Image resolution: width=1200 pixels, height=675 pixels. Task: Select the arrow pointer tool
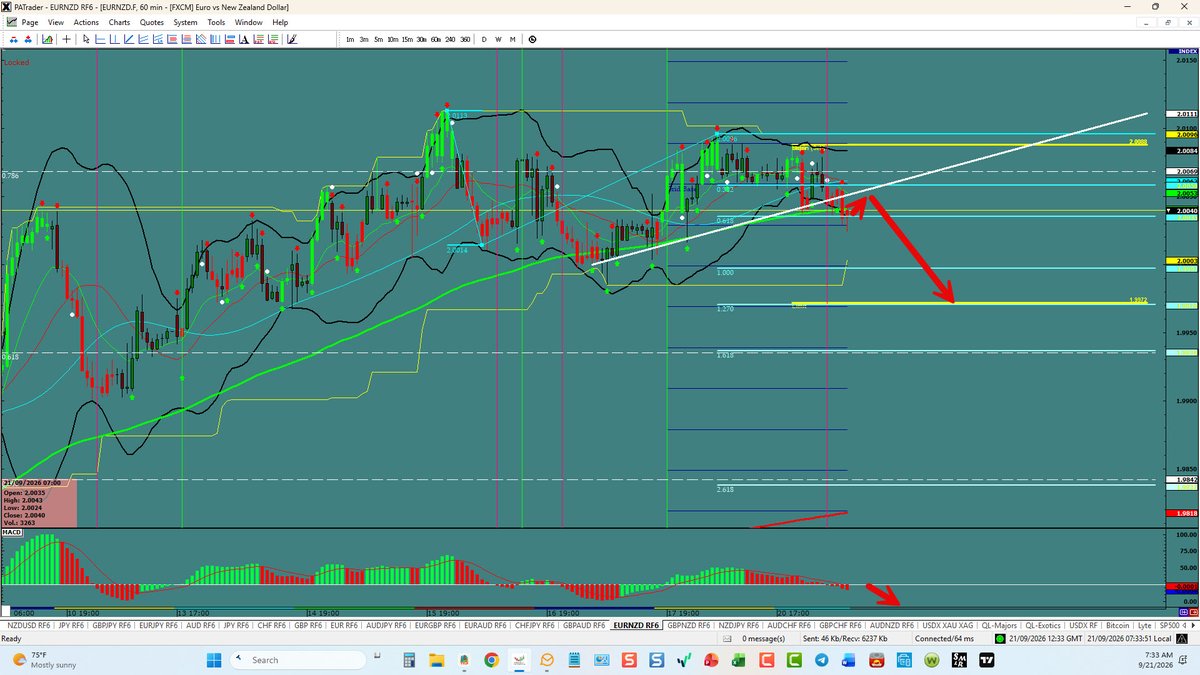[x=86, y=39]
